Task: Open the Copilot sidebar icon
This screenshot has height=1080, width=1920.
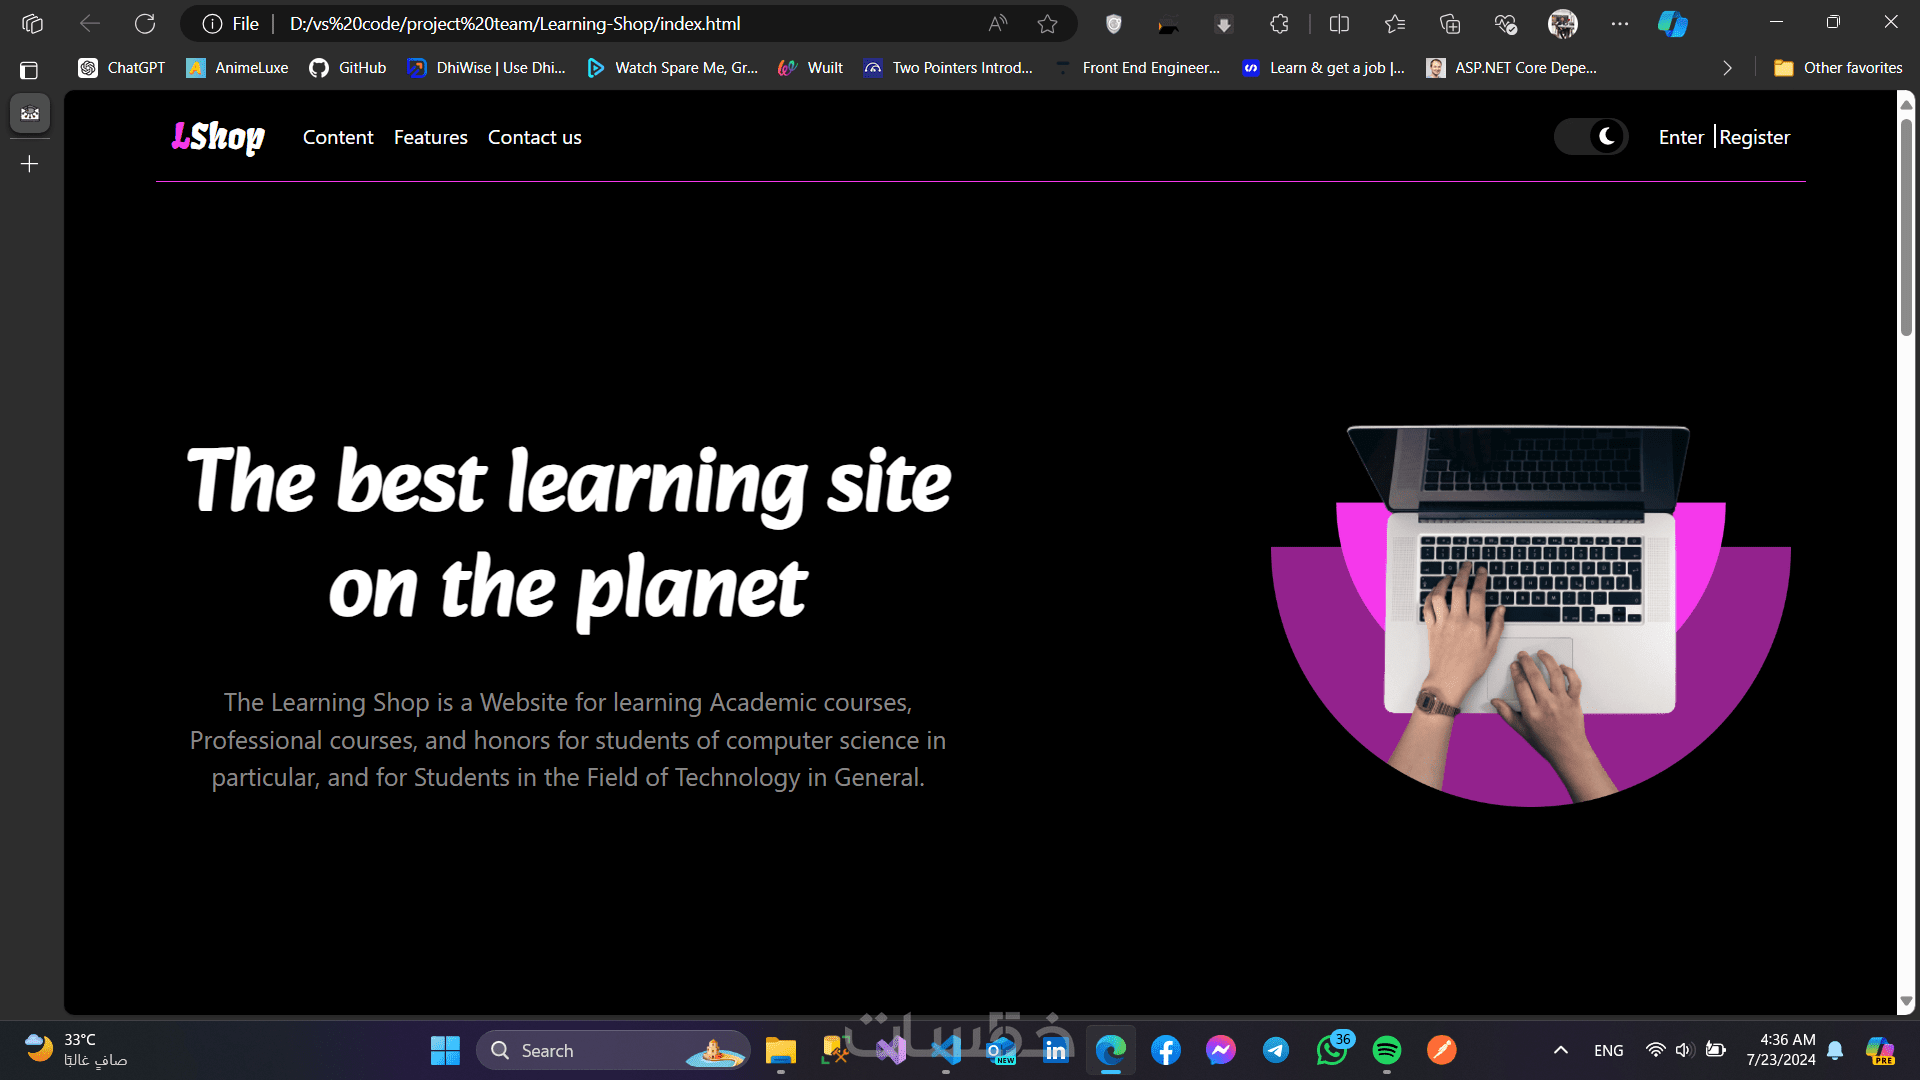Action: (x=1672, y=24)
